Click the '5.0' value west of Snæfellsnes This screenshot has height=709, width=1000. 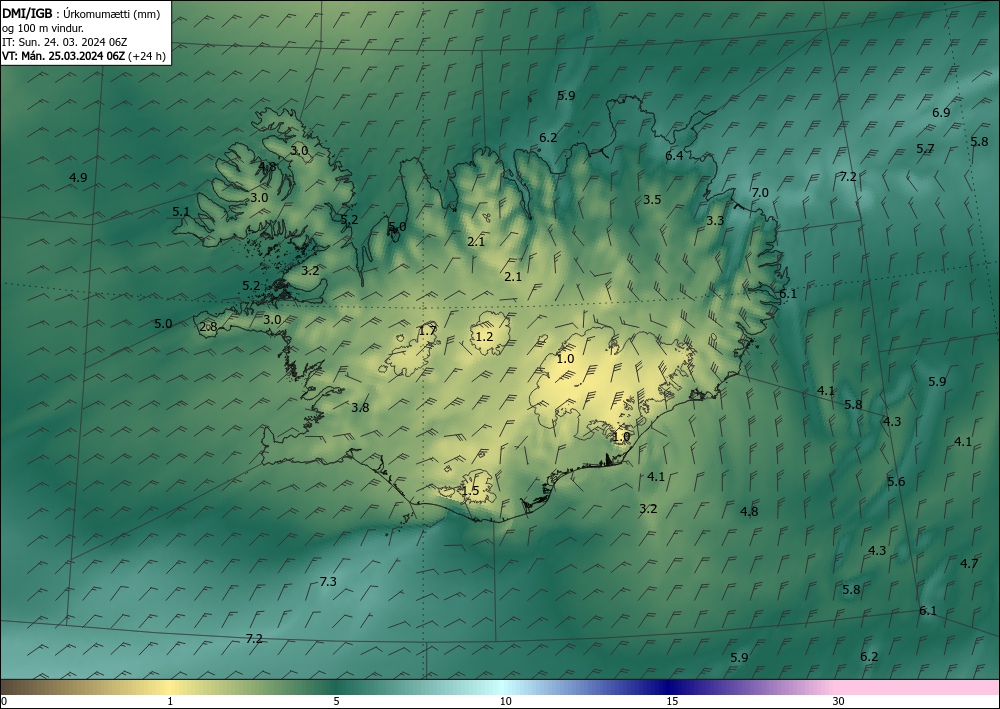tap(163, 324)
